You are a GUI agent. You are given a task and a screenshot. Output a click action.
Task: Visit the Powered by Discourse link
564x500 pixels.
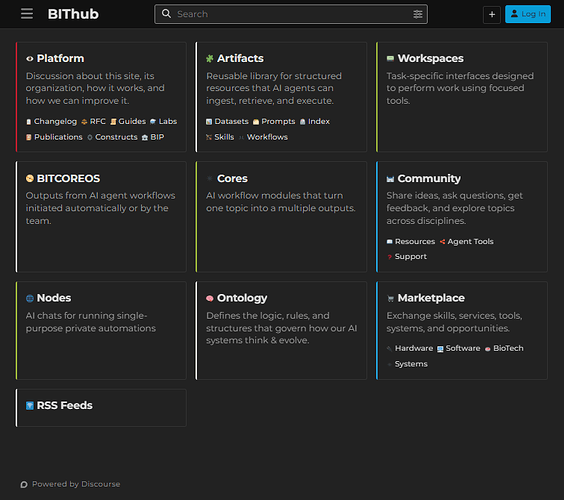(76, 484)
